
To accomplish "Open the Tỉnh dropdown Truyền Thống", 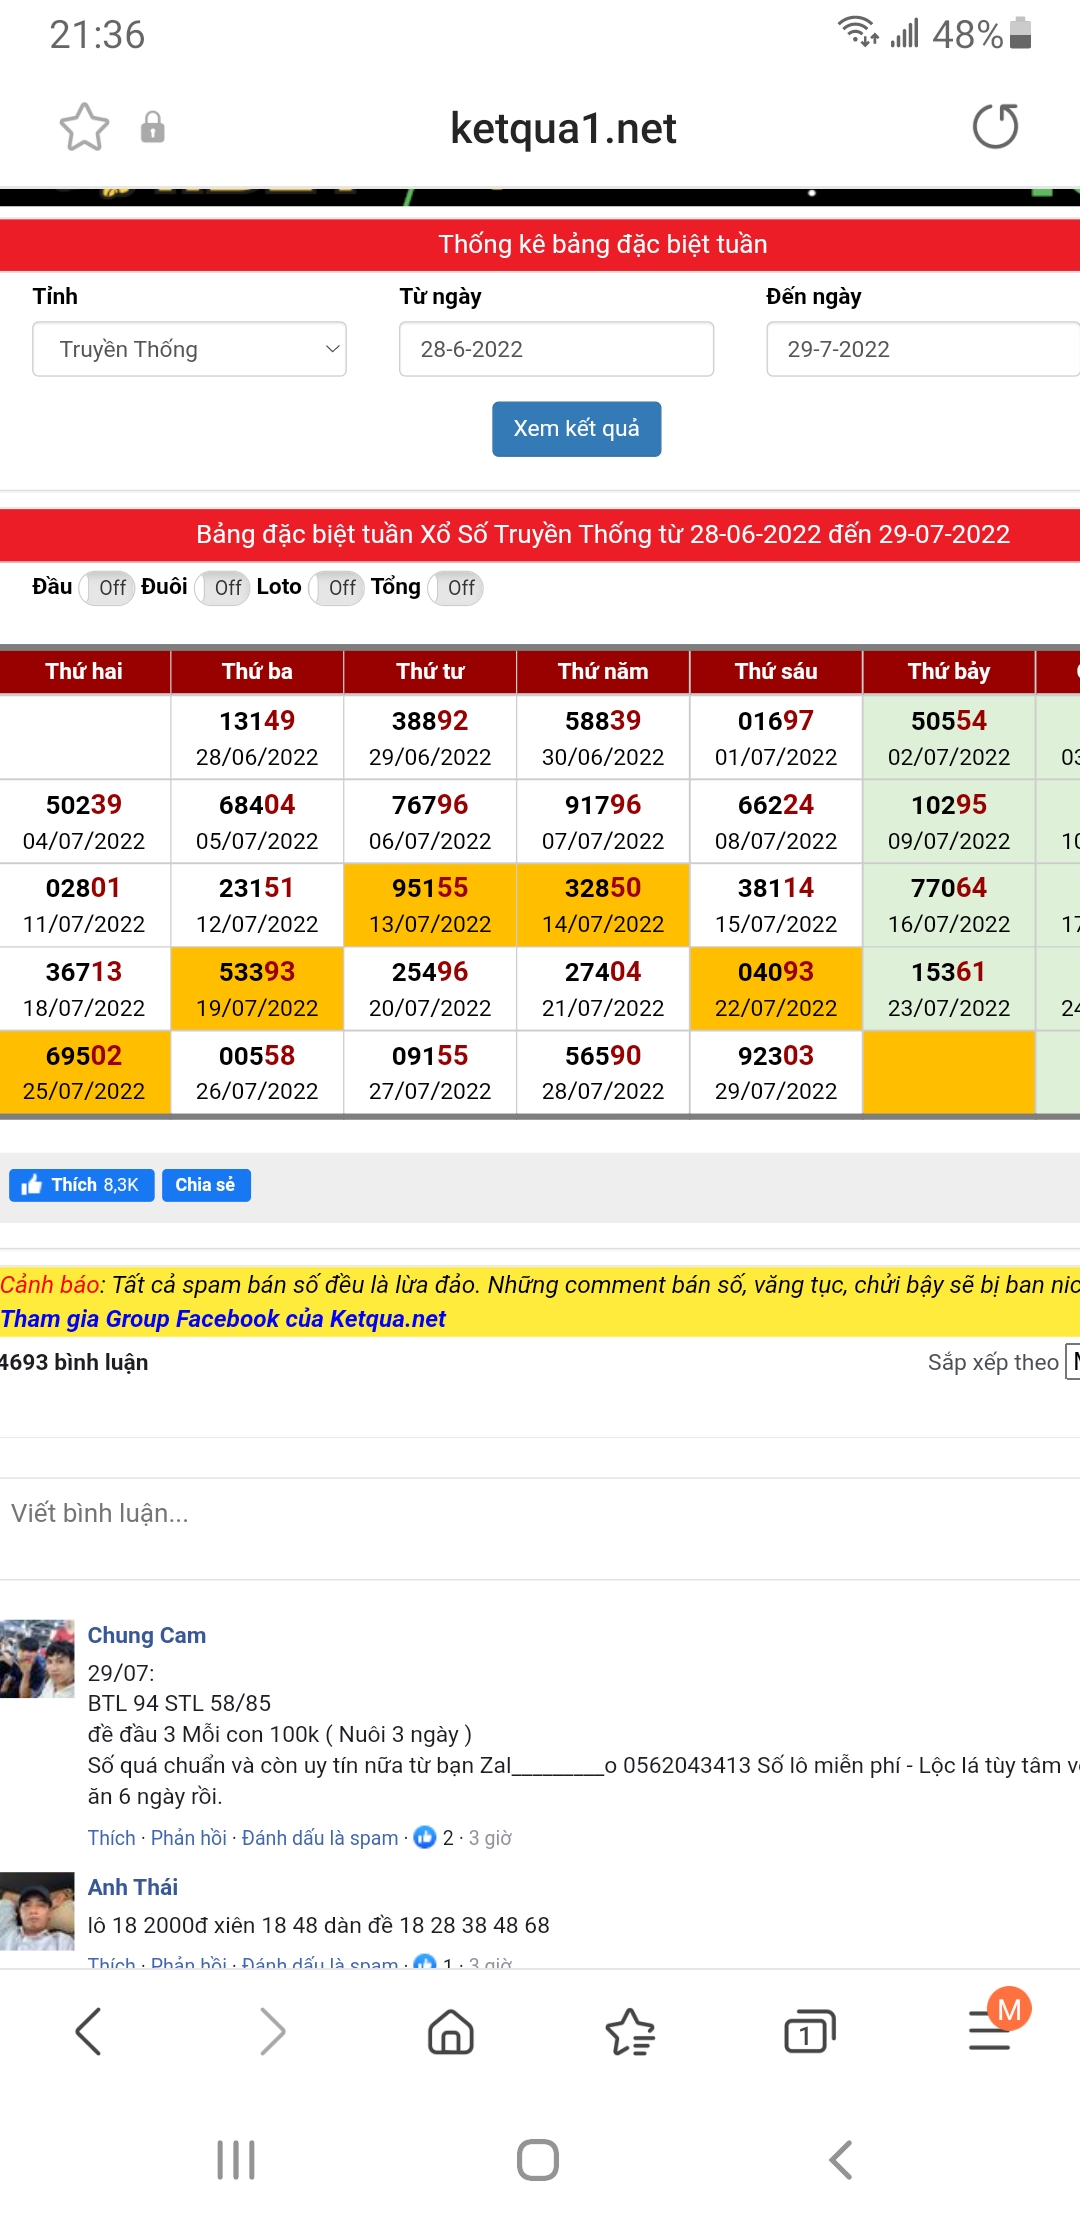I will [x=189, y=349].
